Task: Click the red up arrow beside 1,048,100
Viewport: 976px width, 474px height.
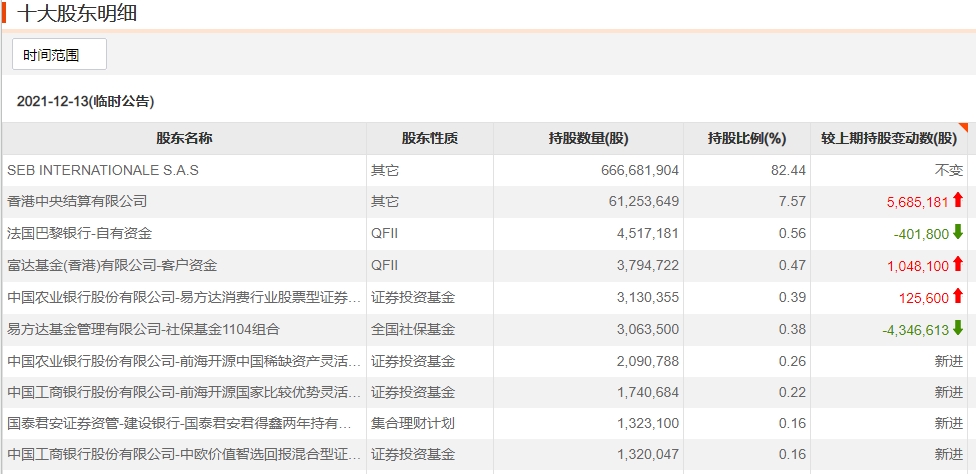Action: (957, 265)
